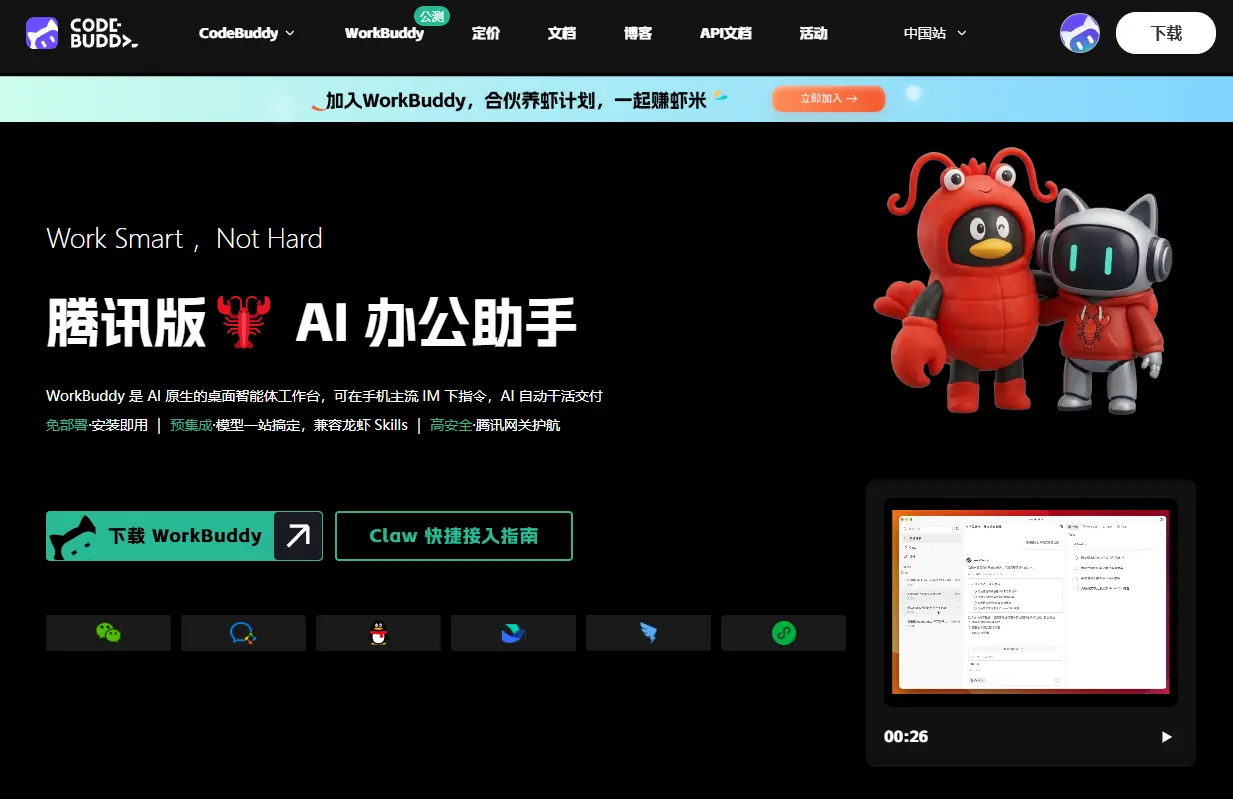Select the API文档 menu item
Image resolution: width=1233 pixels, height=799 pixels.
(x=725, y=33)
